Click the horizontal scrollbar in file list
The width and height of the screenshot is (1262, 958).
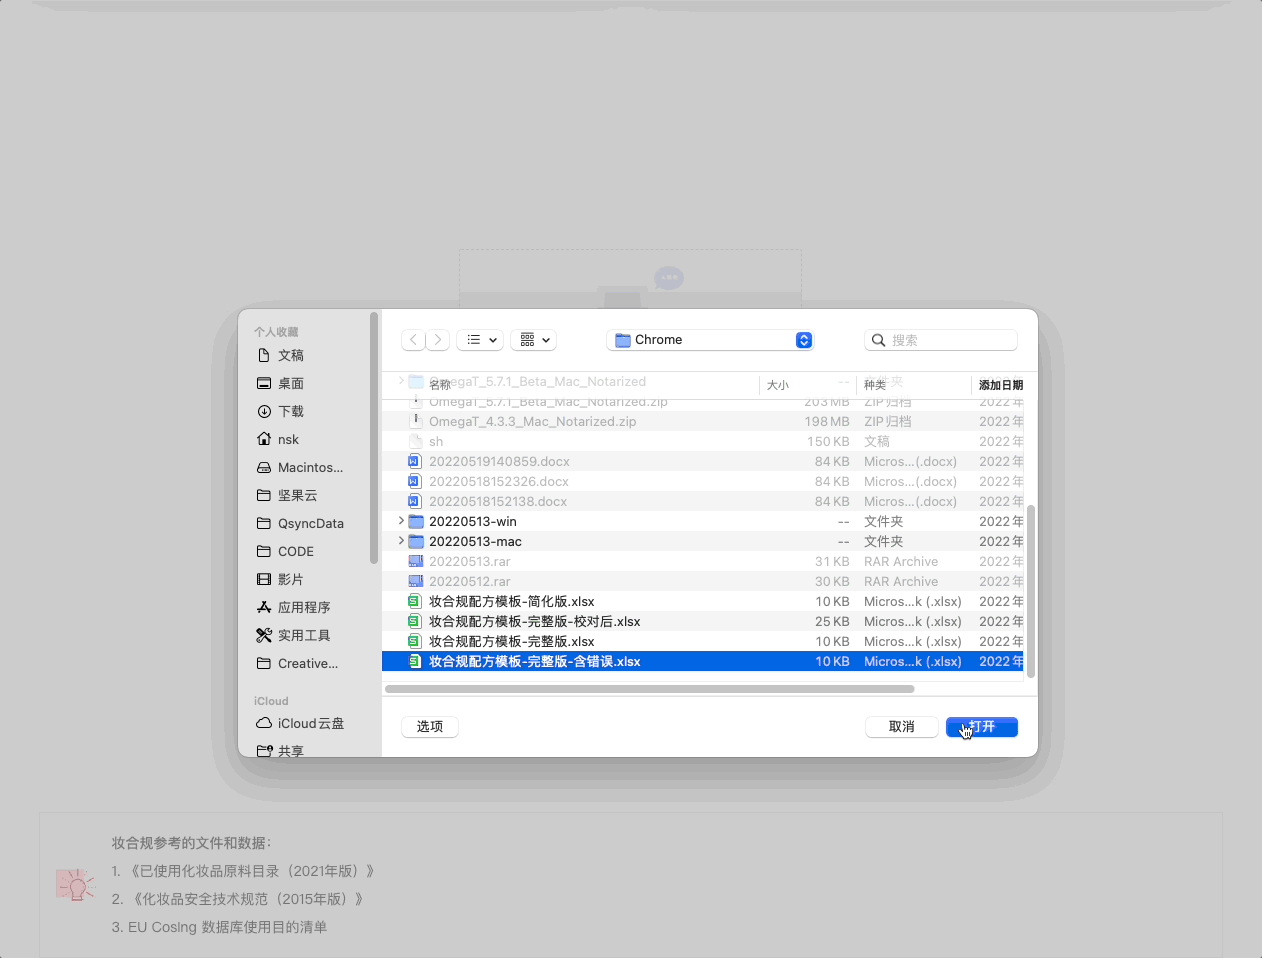pos(650,689)
